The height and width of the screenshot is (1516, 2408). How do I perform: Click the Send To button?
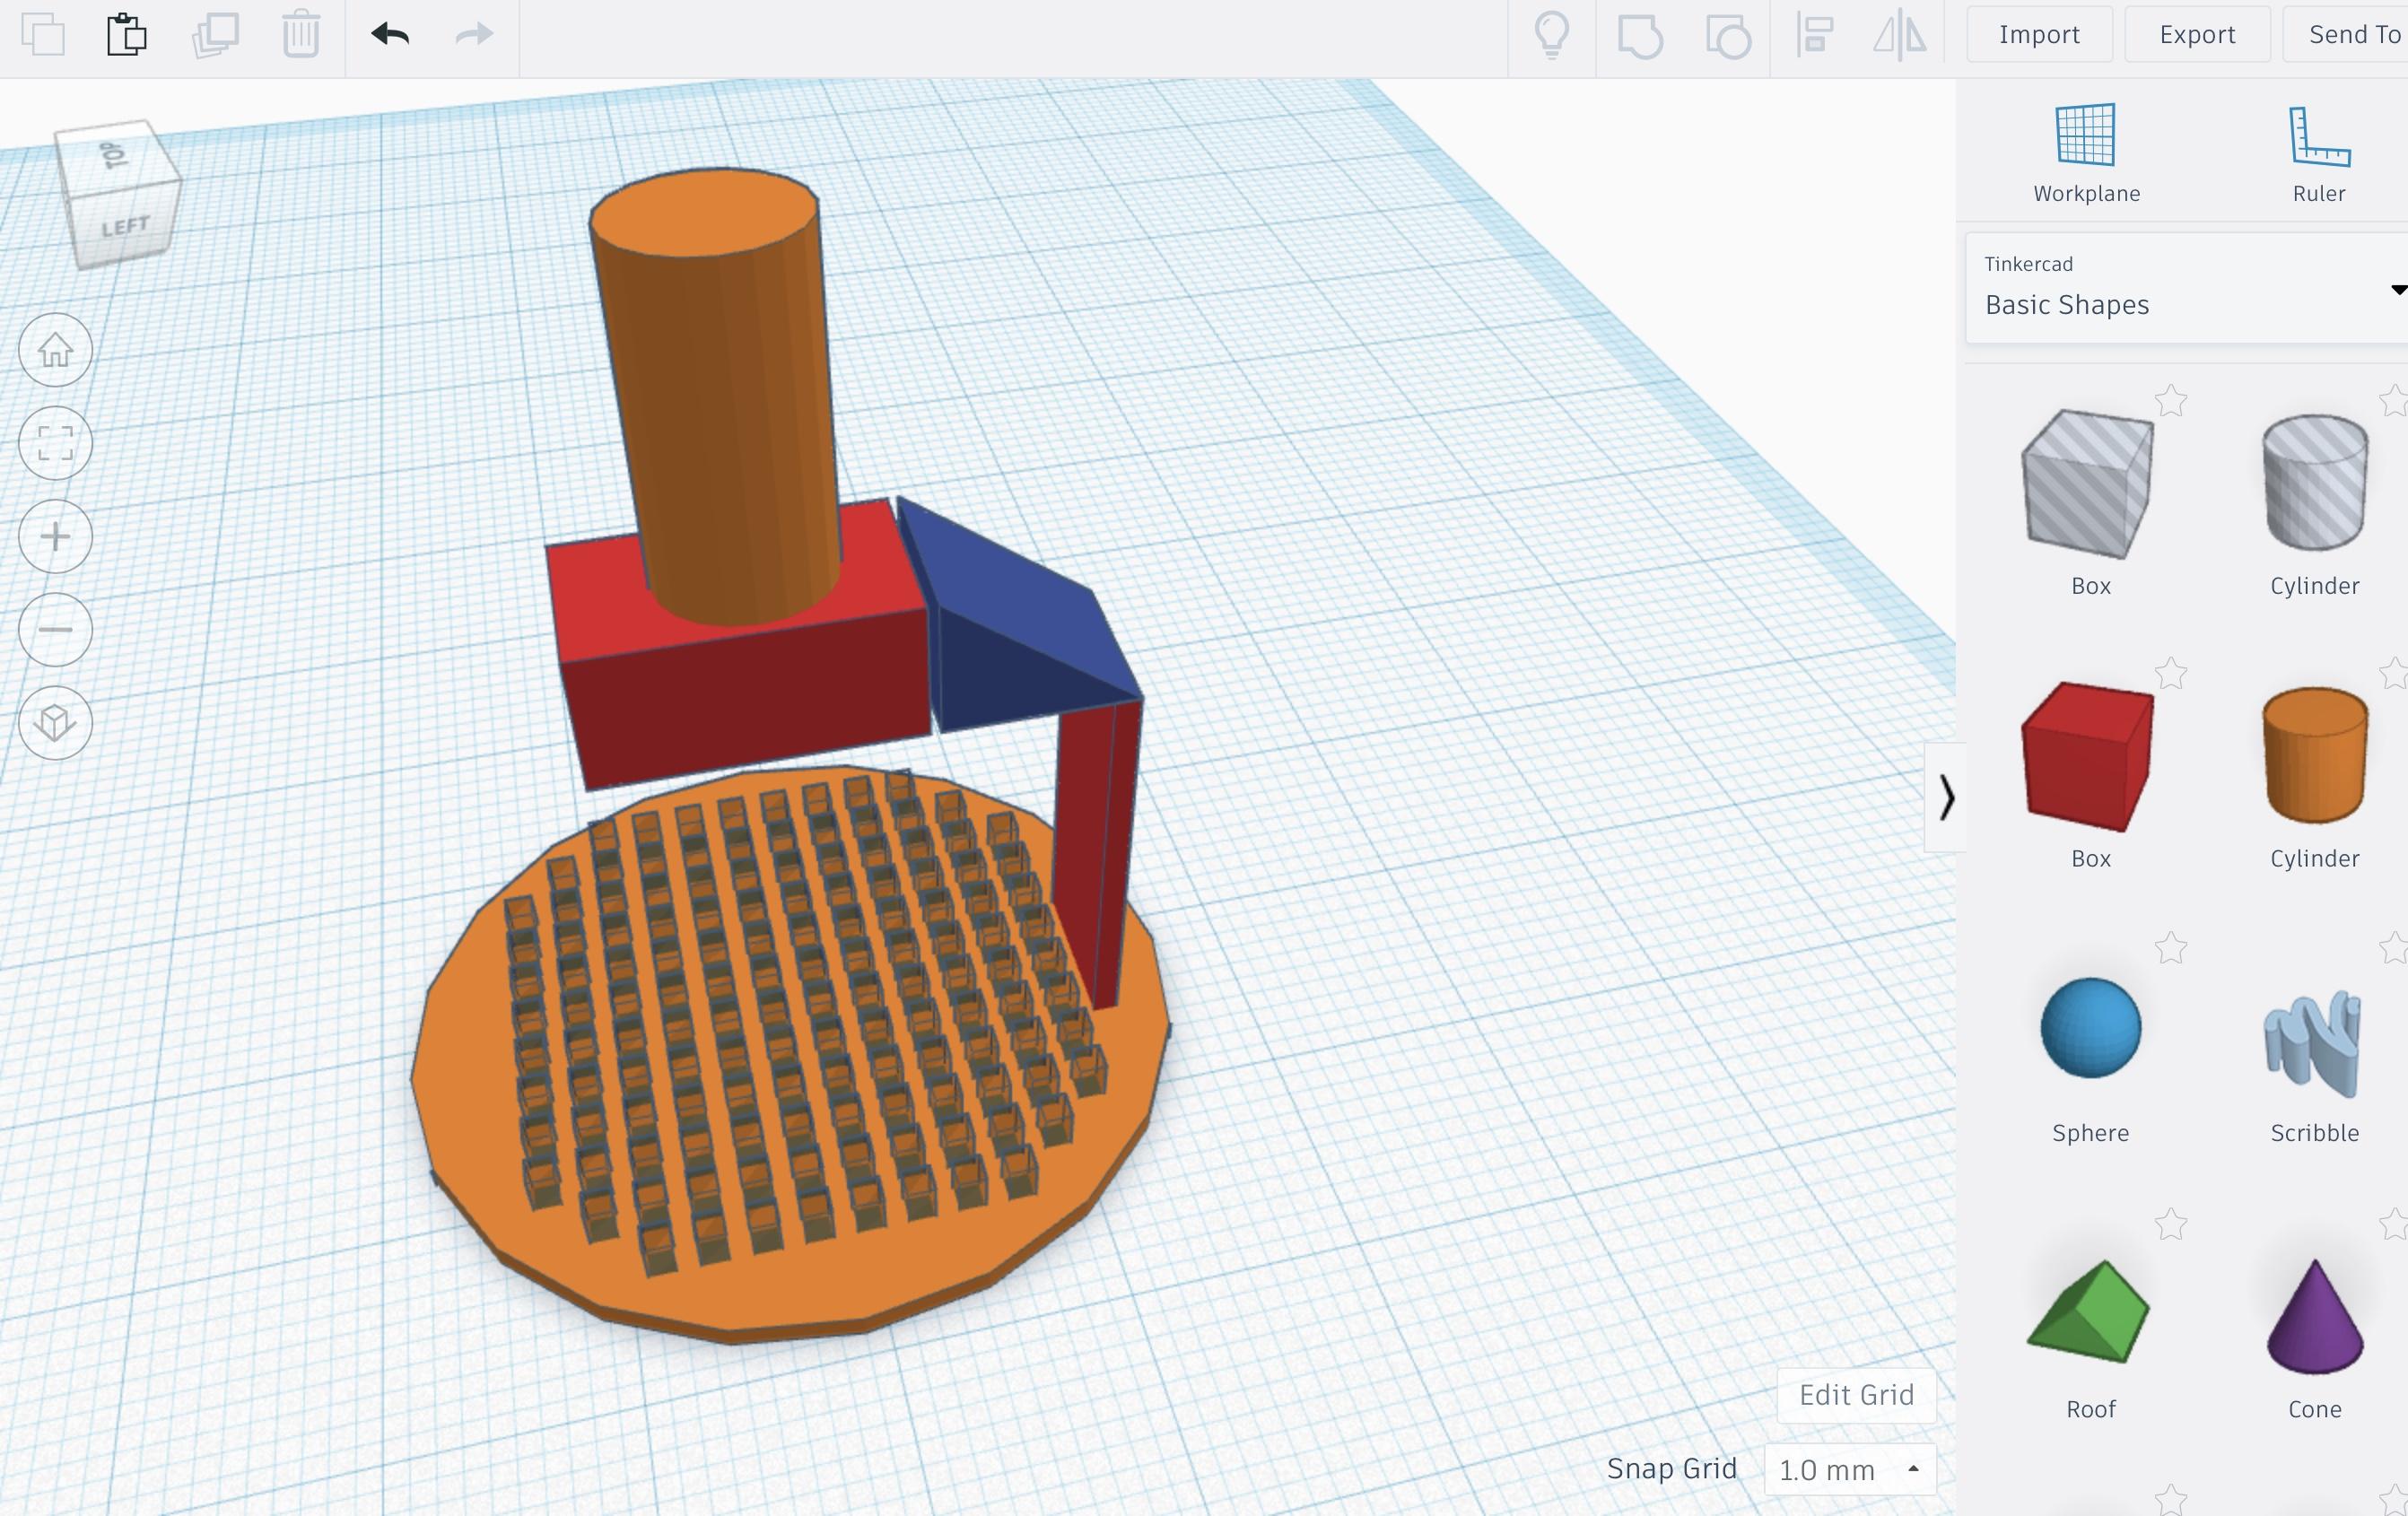point(2346,34)
